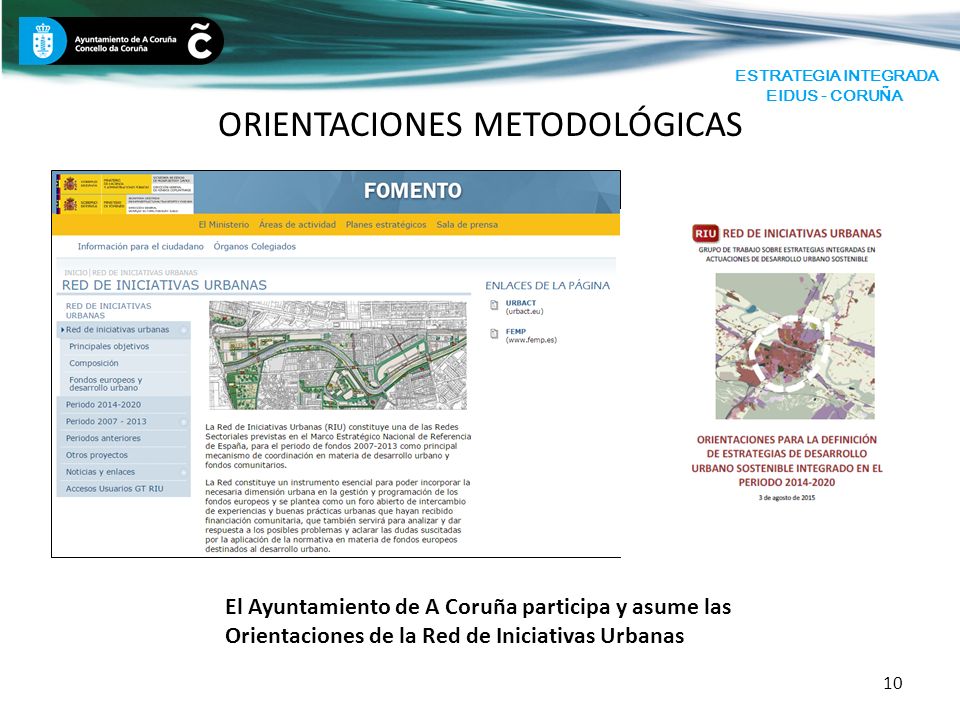Click the white C with tilde logo
Screen dimensions: 960x720
click(x=200, y=41)
